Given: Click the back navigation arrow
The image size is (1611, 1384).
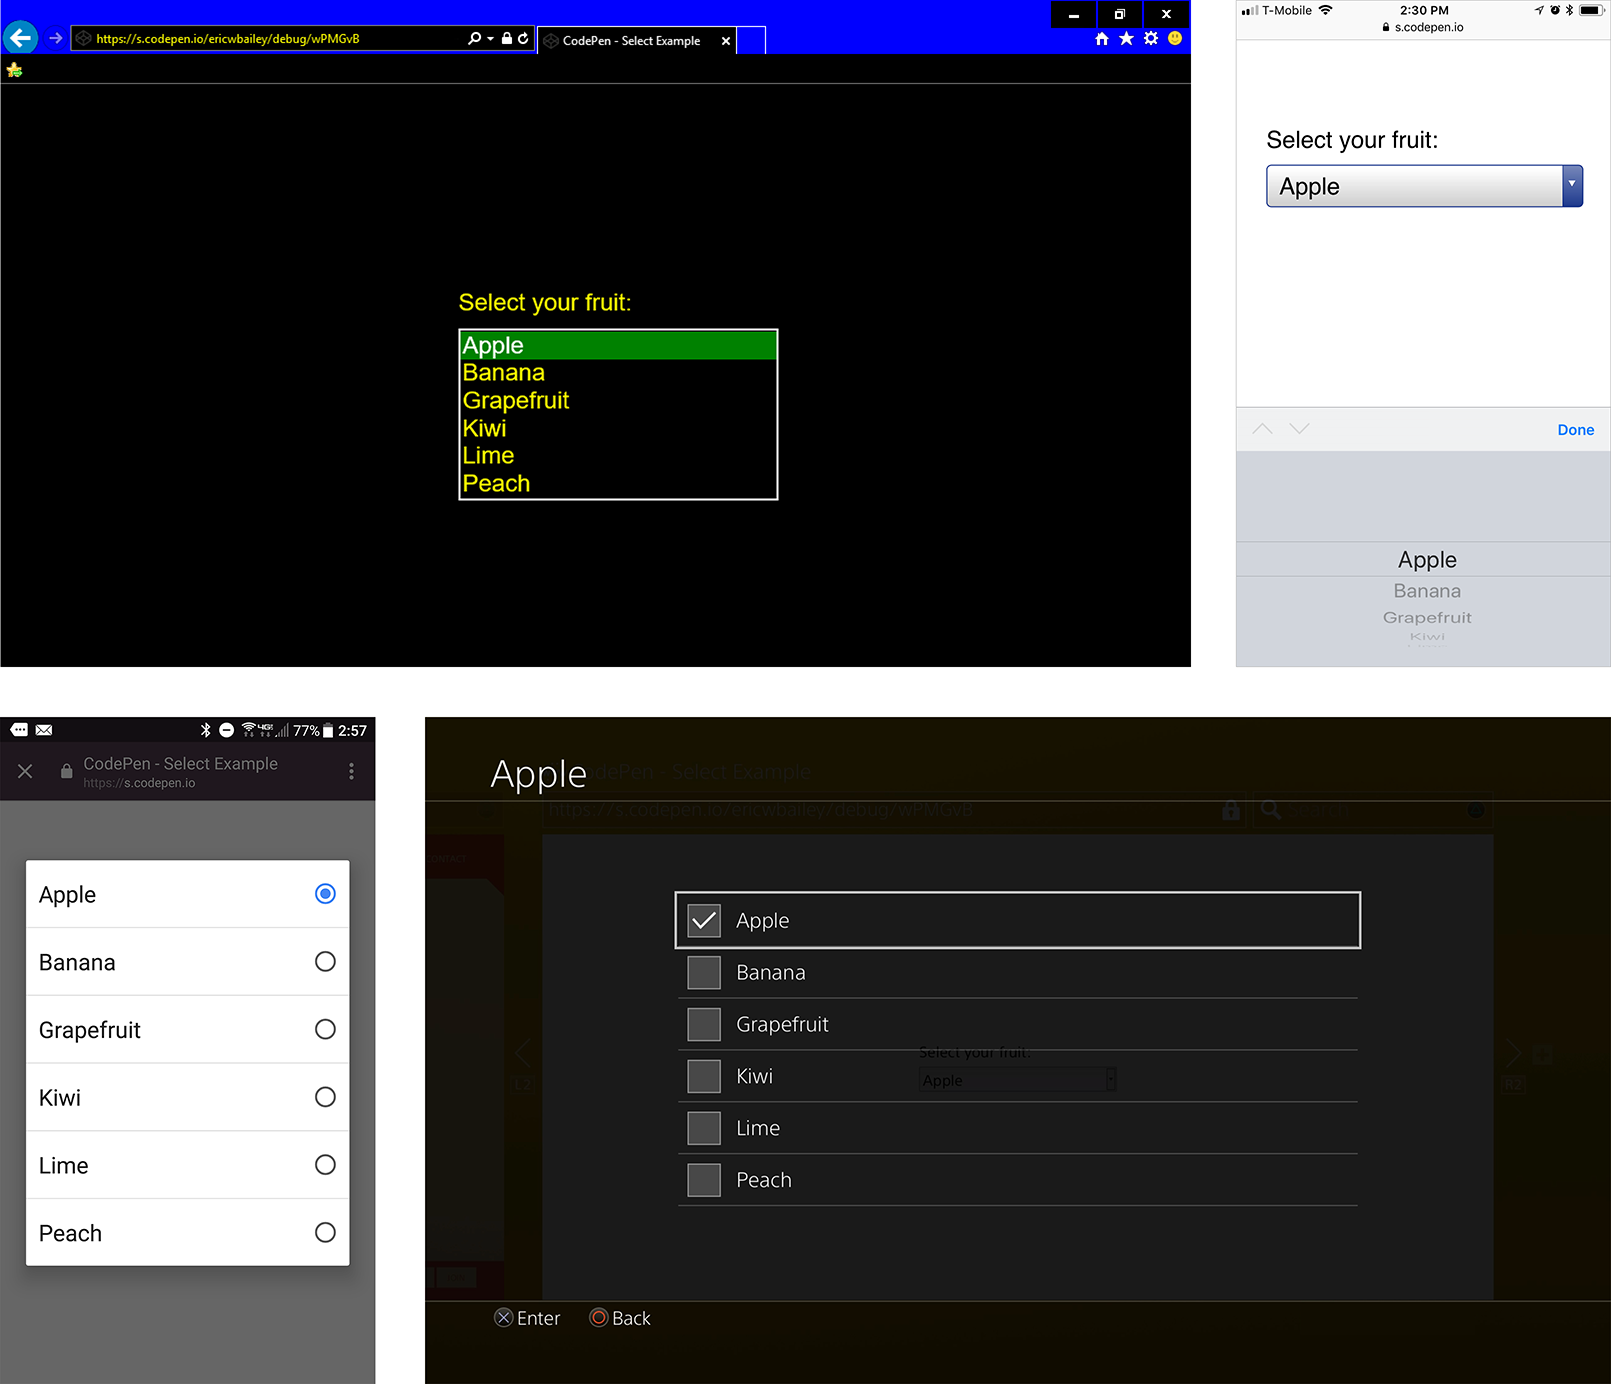Looking at the screenshot, I should pos(20,37).
